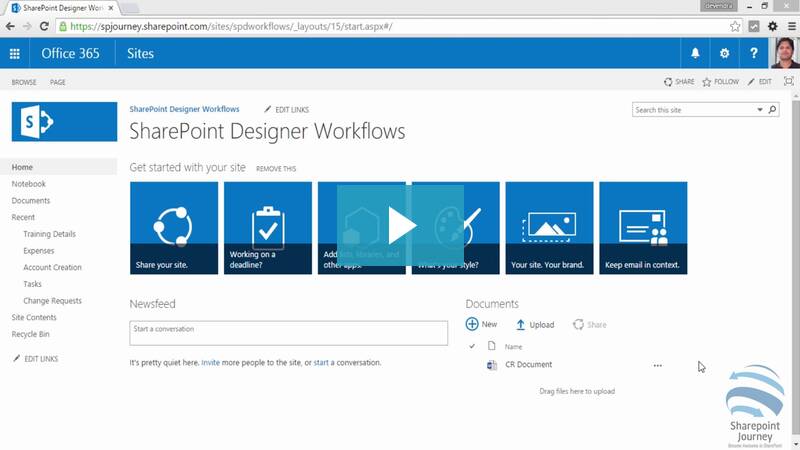
Task: Click the Share your site tile
Action: pyautogui.click(x=174, y=228)
